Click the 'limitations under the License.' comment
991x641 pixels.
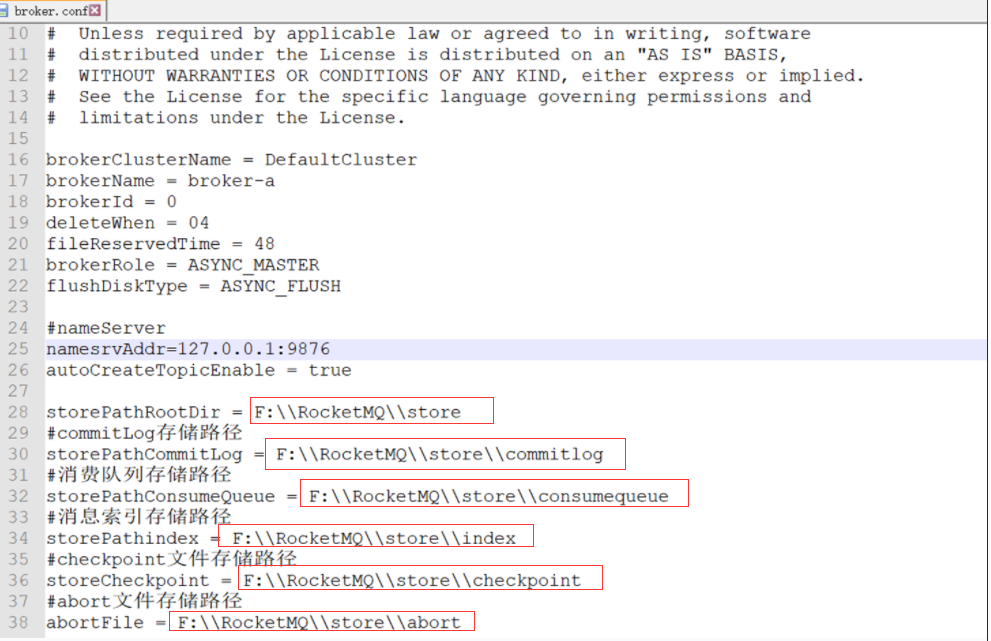pyautogui.click(x=226, y=118)
